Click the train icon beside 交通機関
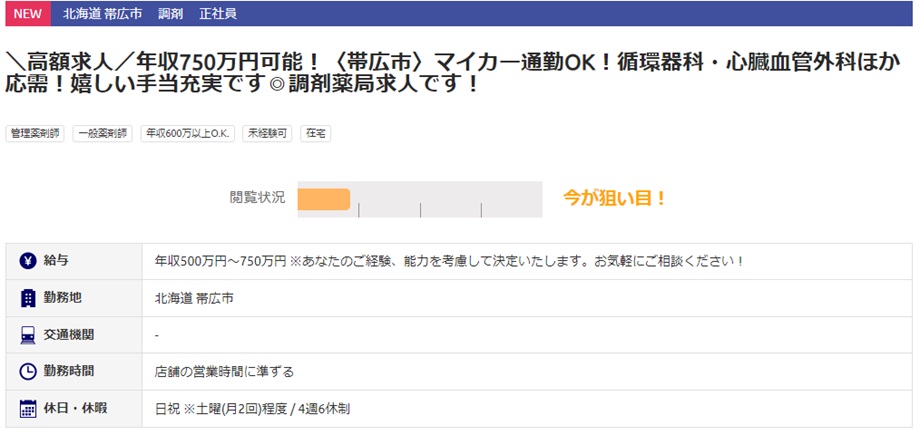This screenshot has height=435, width=920. (28, 335)
